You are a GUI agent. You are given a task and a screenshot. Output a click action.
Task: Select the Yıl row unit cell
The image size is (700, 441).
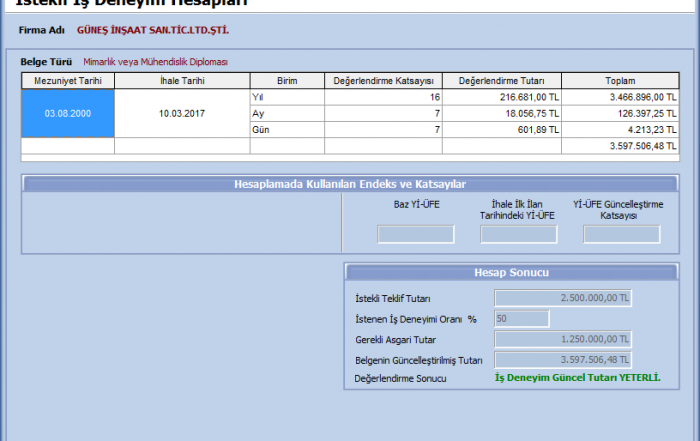pyautogui.click(x=286, y=98)
